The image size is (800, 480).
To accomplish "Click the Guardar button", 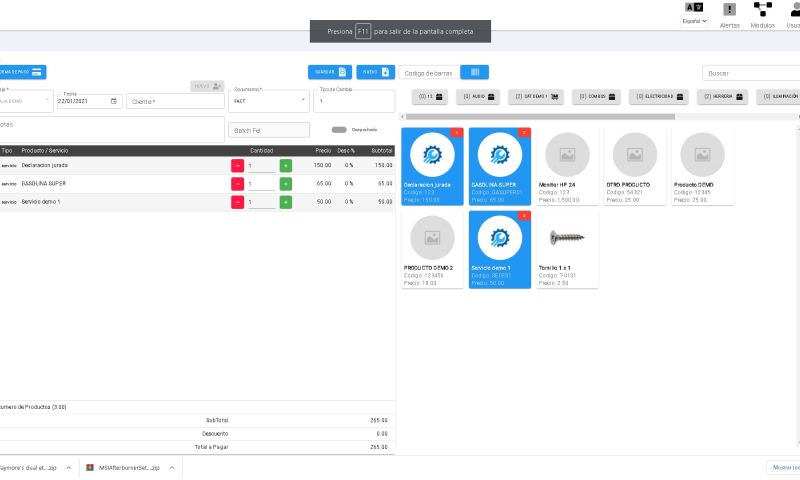I will click(x=329, y=72).
